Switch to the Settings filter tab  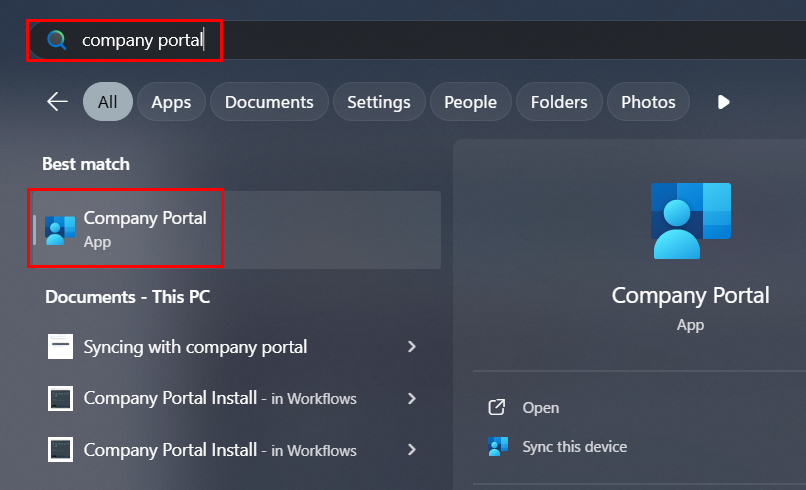[x=379, y=102]
